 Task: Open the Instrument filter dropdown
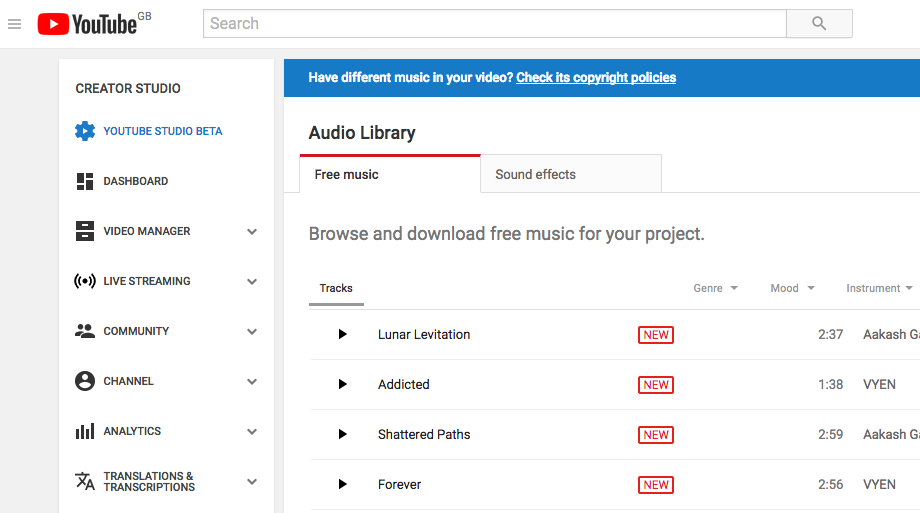(879, 288)
